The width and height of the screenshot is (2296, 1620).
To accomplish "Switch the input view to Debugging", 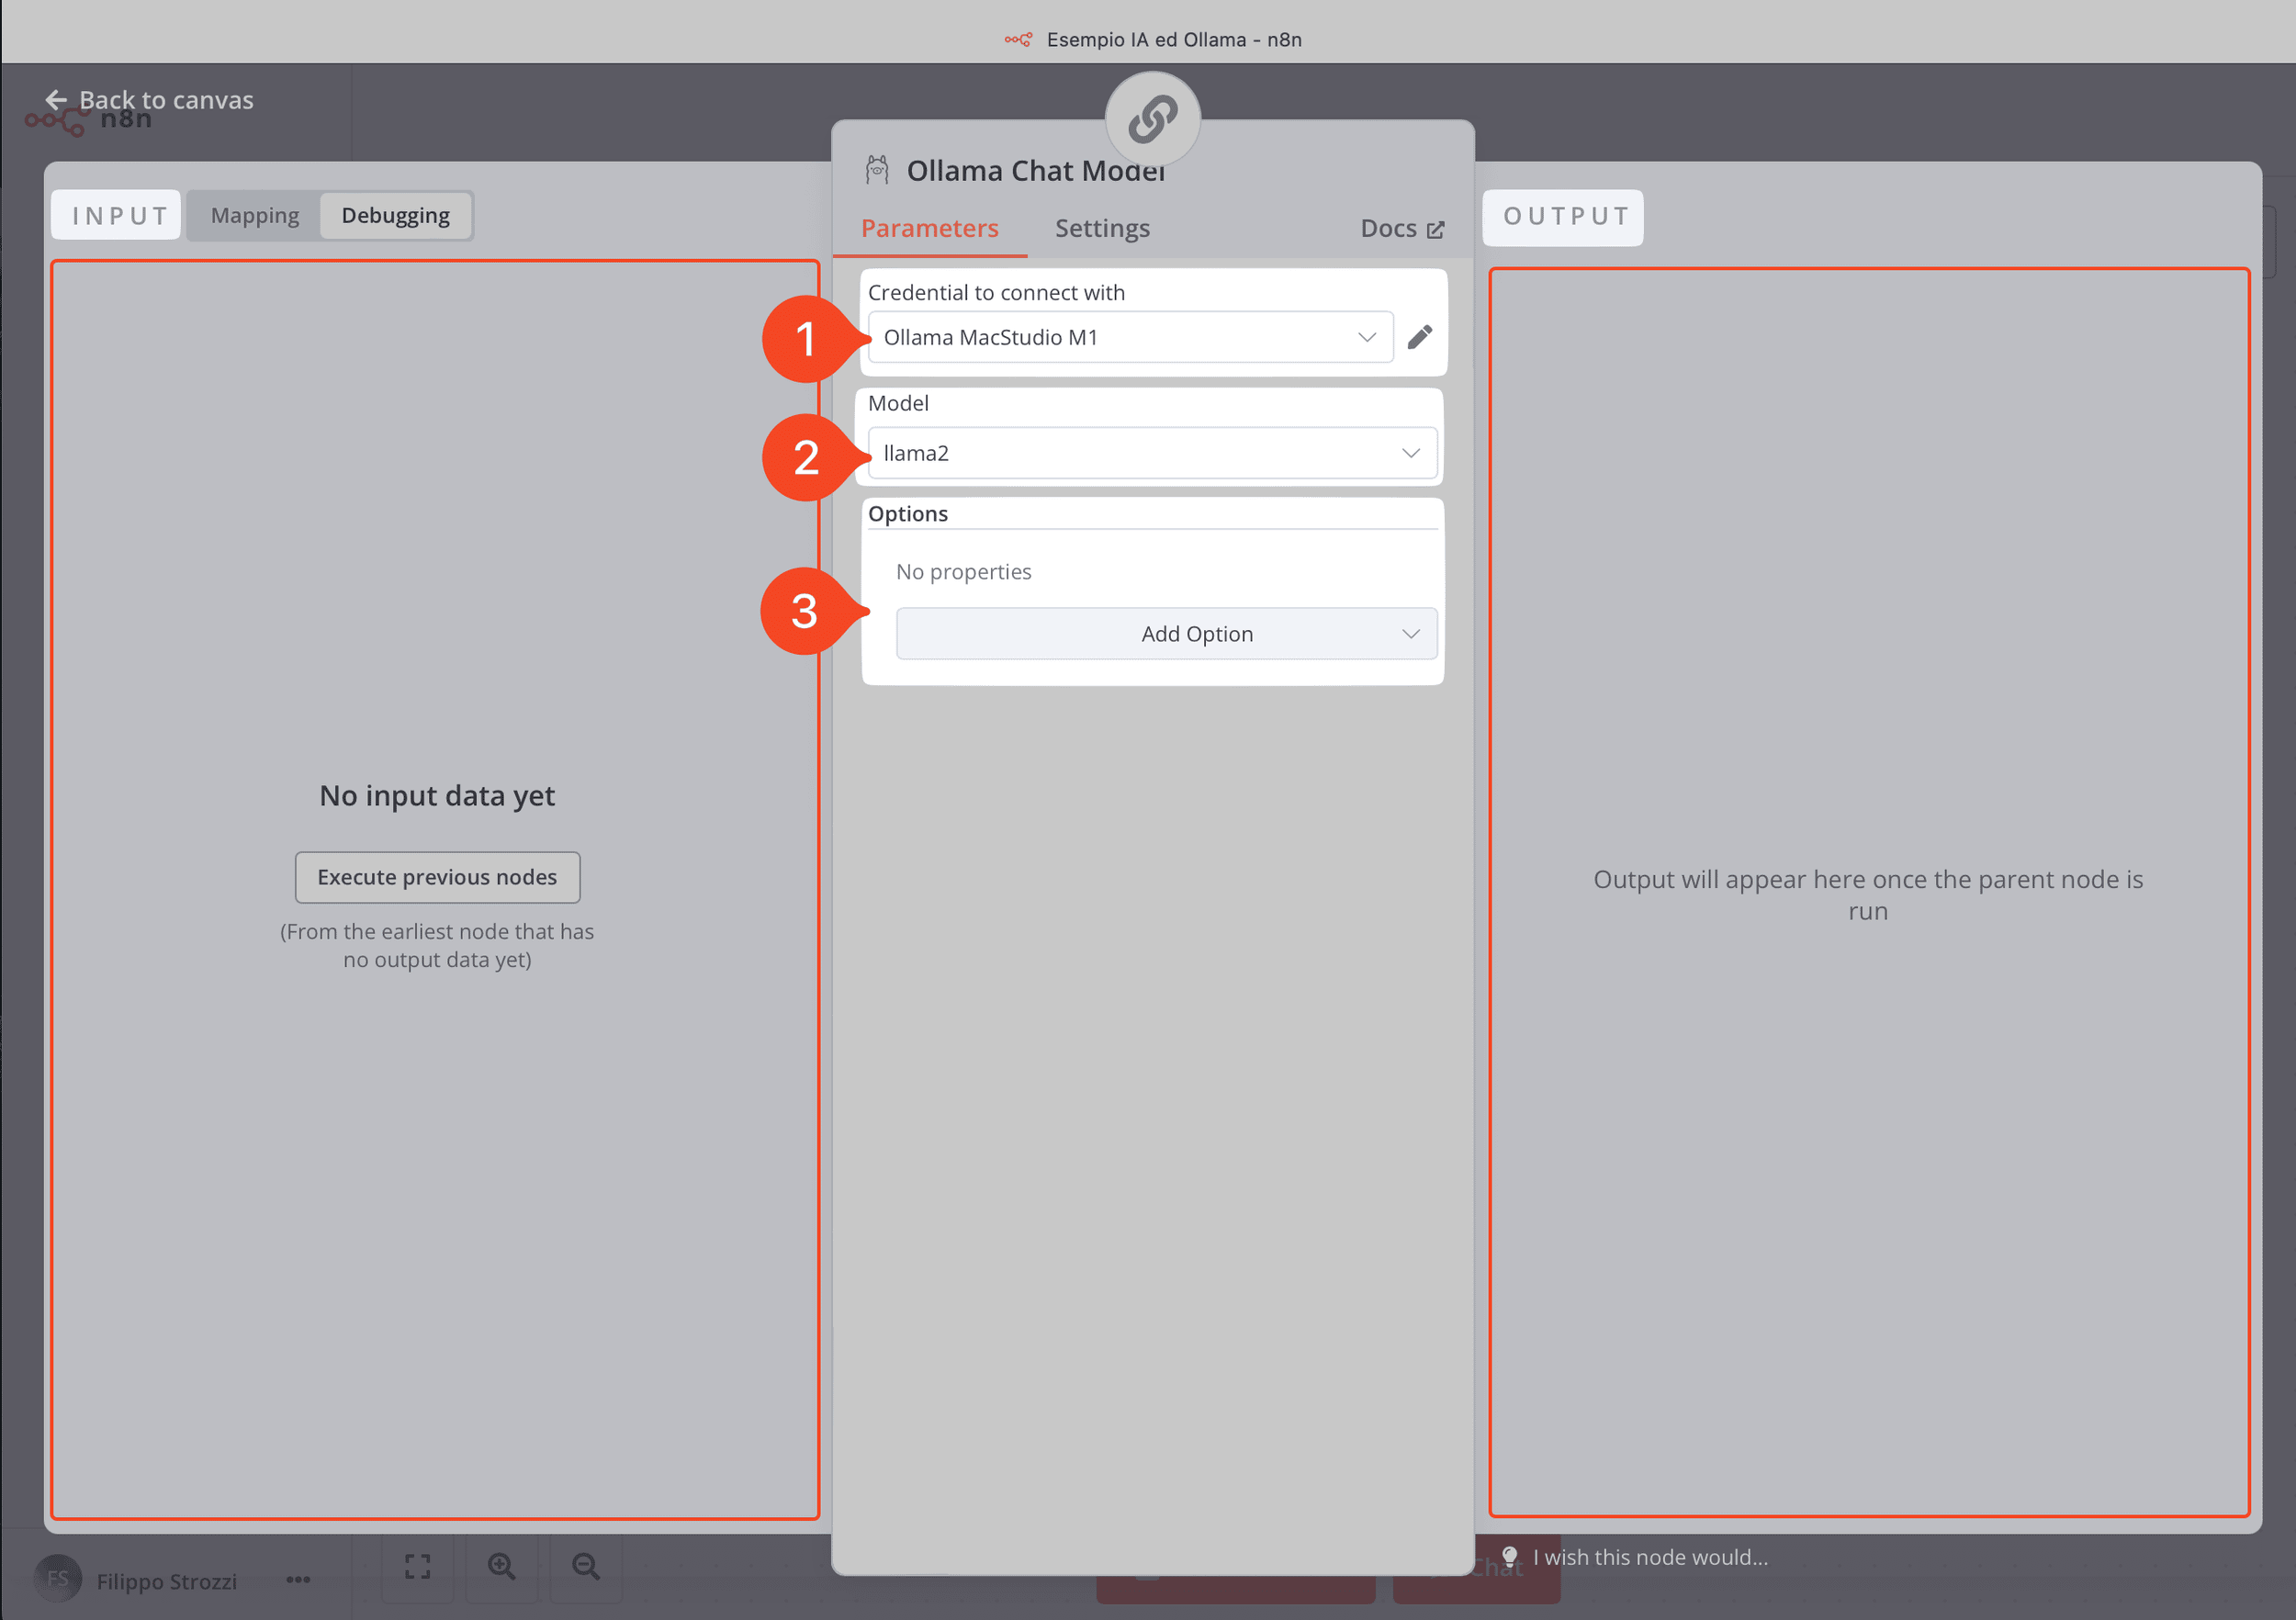I will [x=395, y=216].
